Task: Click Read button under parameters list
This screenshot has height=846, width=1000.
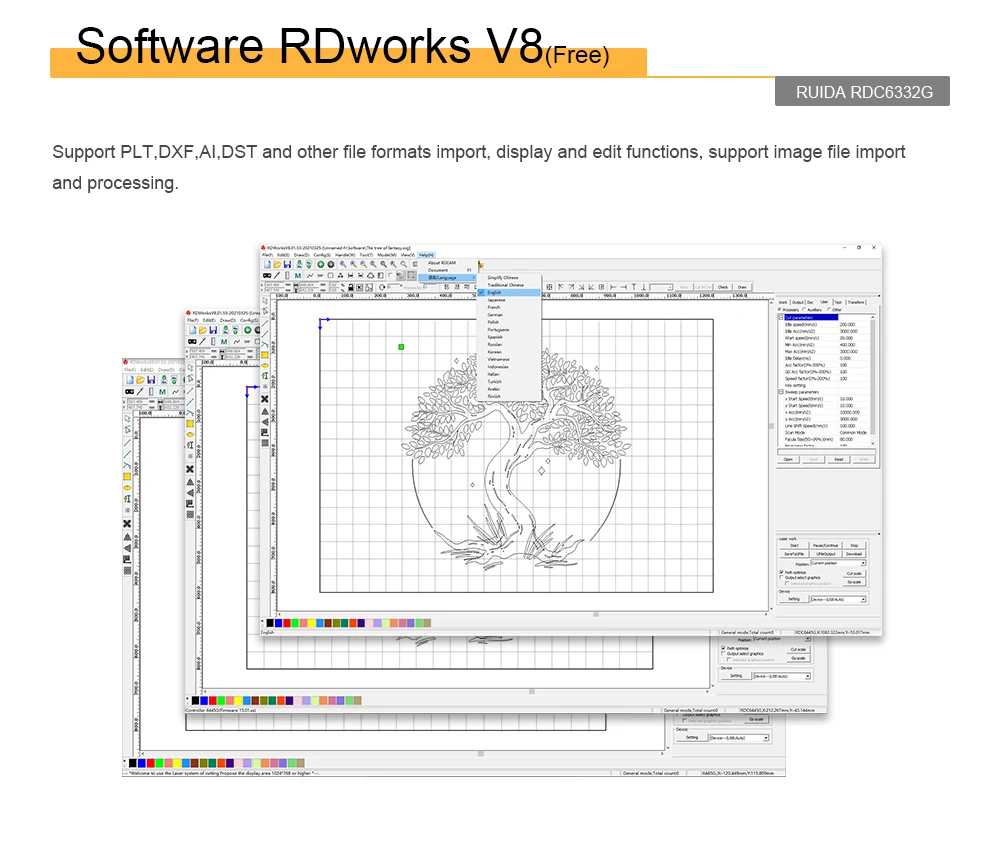Action: (x=839, y=460)
